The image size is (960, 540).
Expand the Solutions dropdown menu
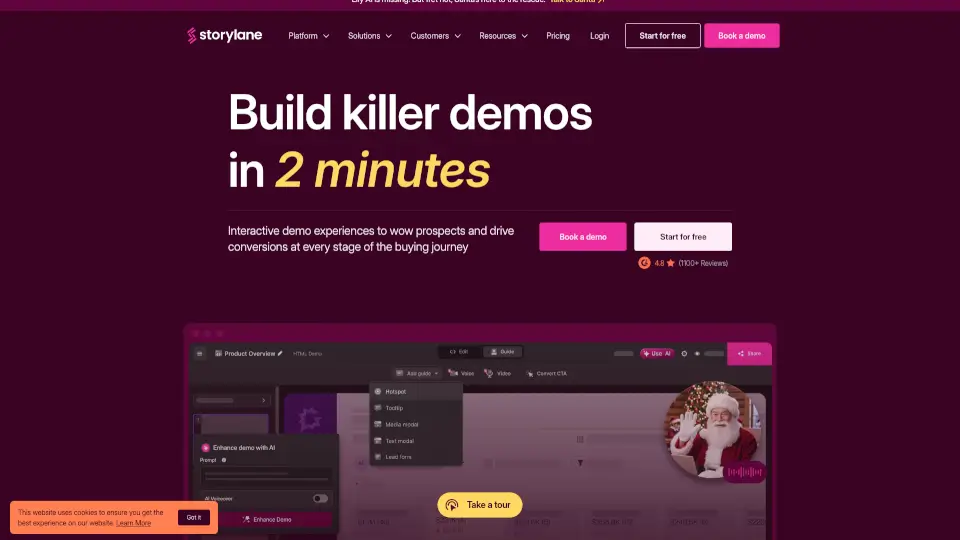pos(369,36)
